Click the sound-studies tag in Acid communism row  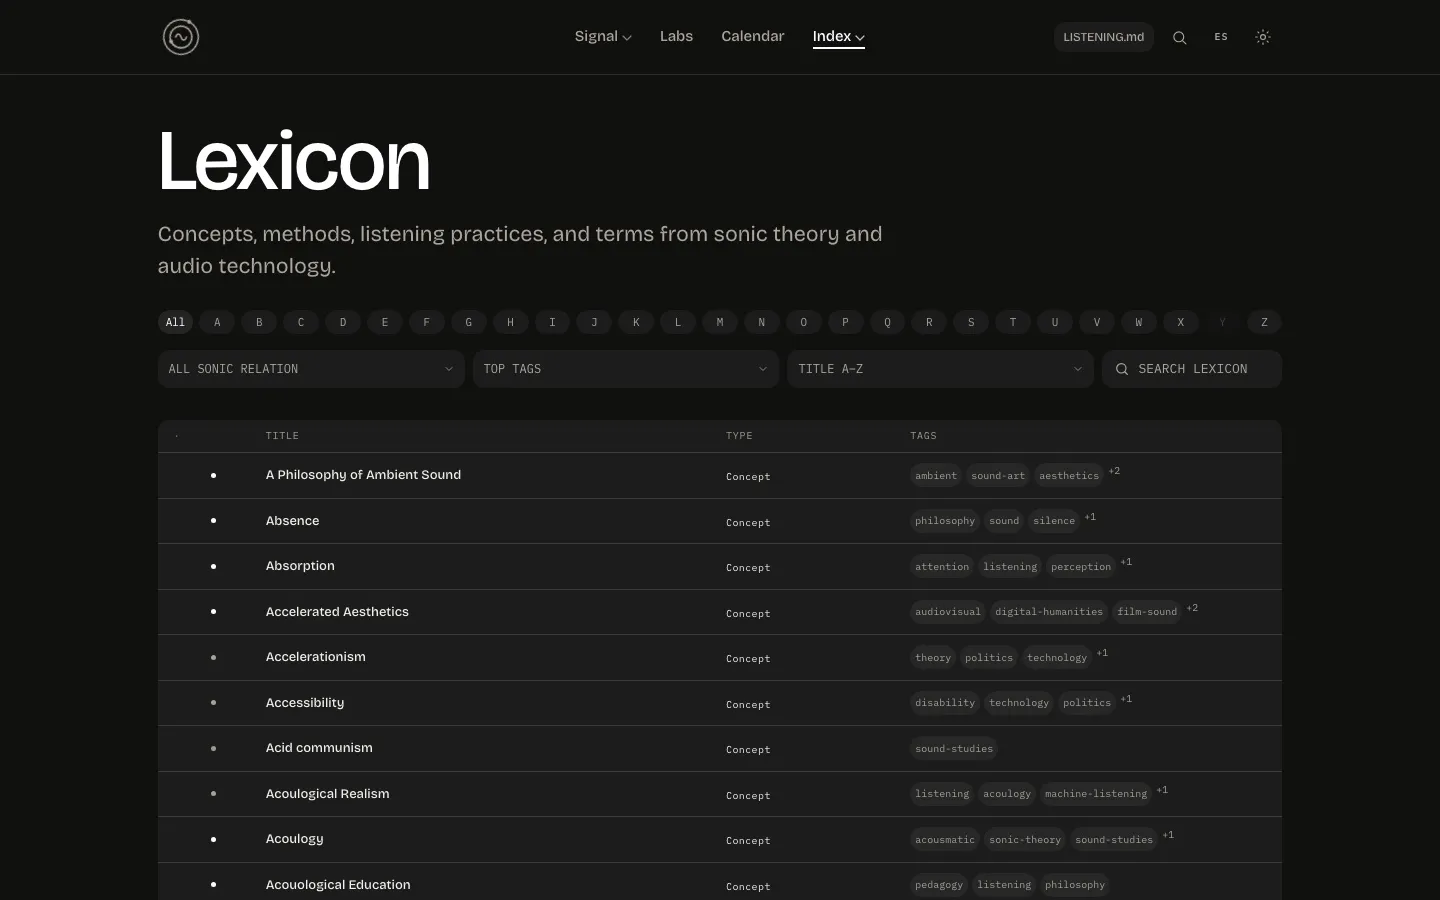click(954, 749)
